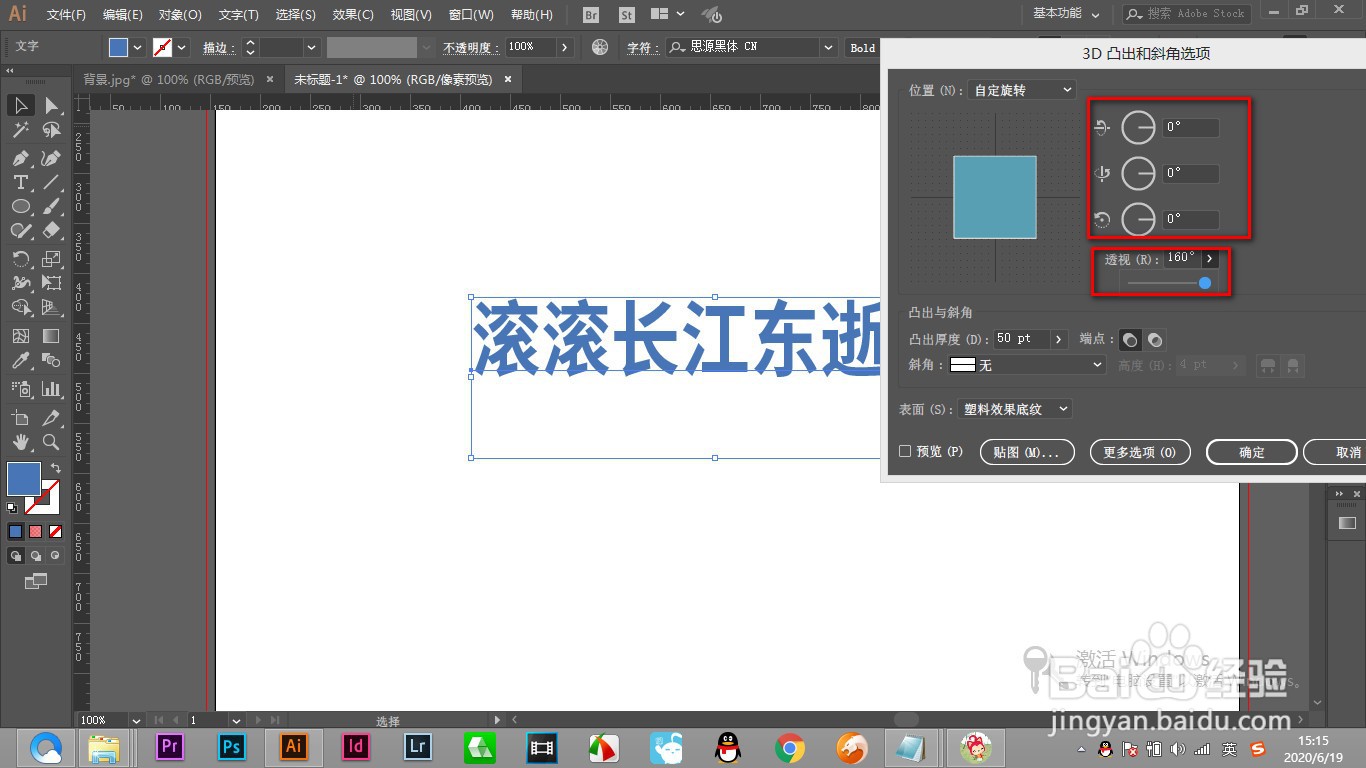This screenshot has width=1366, height=768.
Task: Click the 更多选项(O) button
Action: point(1139,452)
